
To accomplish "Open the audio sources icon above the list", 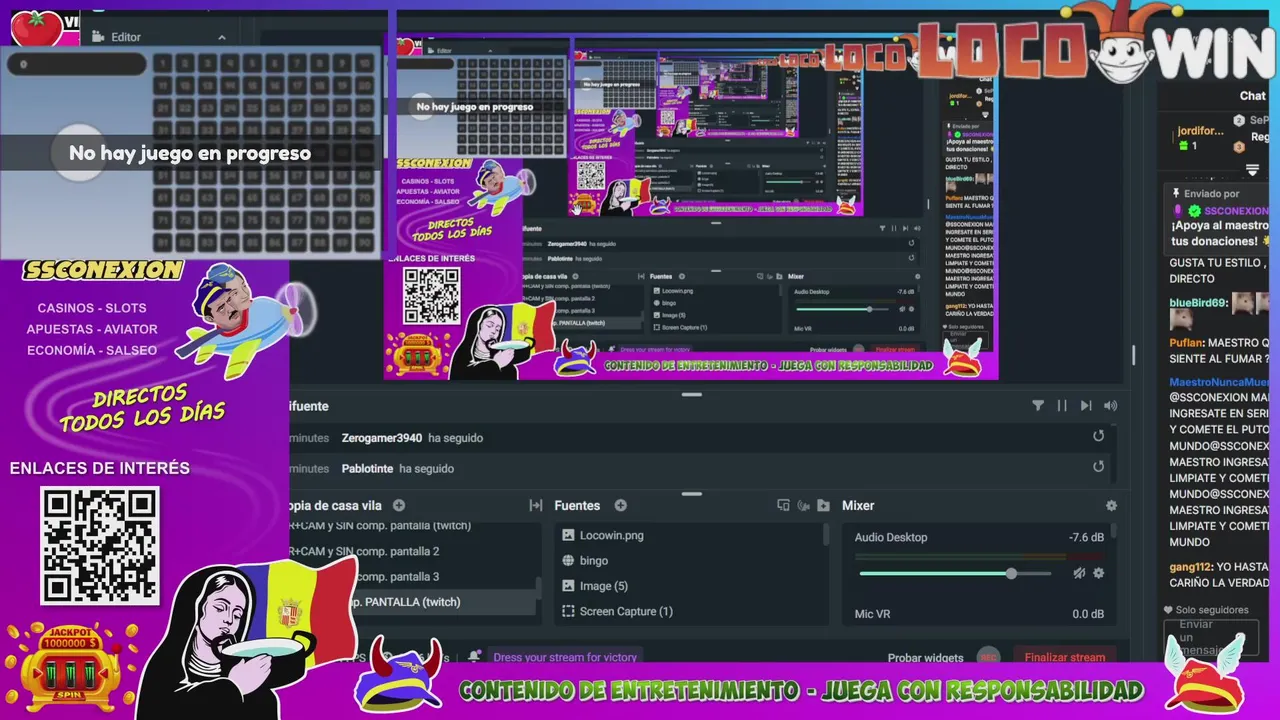I will [803, 505].
